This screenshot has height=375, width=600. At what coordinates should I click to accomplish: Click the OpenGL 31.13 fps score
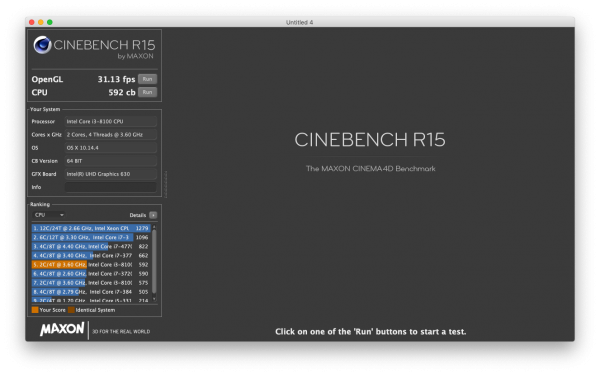coord(116,79)
